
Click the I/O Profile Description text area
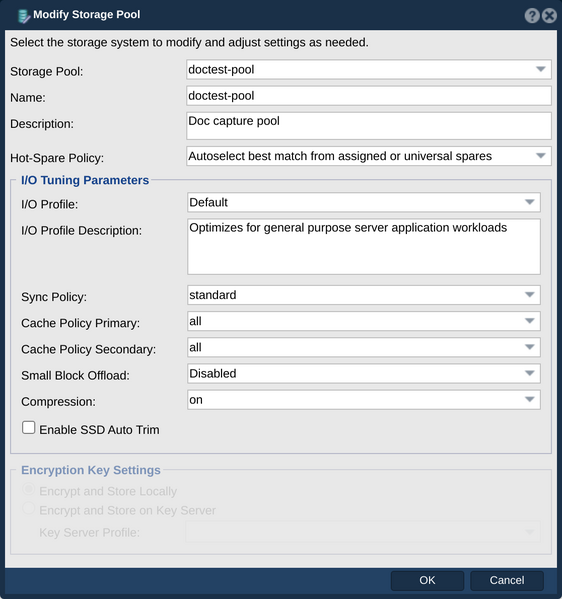click(364, 246)
